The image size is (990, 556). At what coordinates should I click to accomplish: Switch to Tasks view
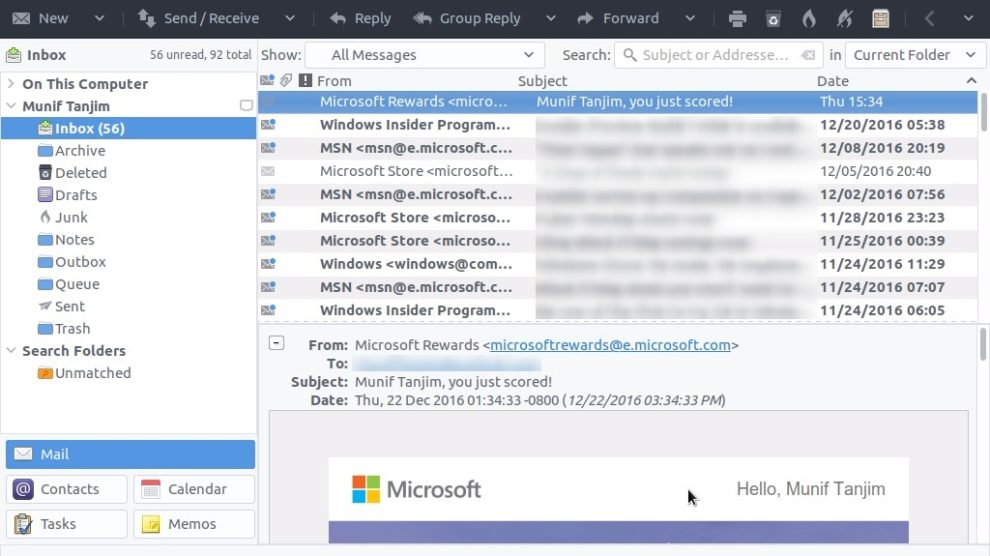66,524
